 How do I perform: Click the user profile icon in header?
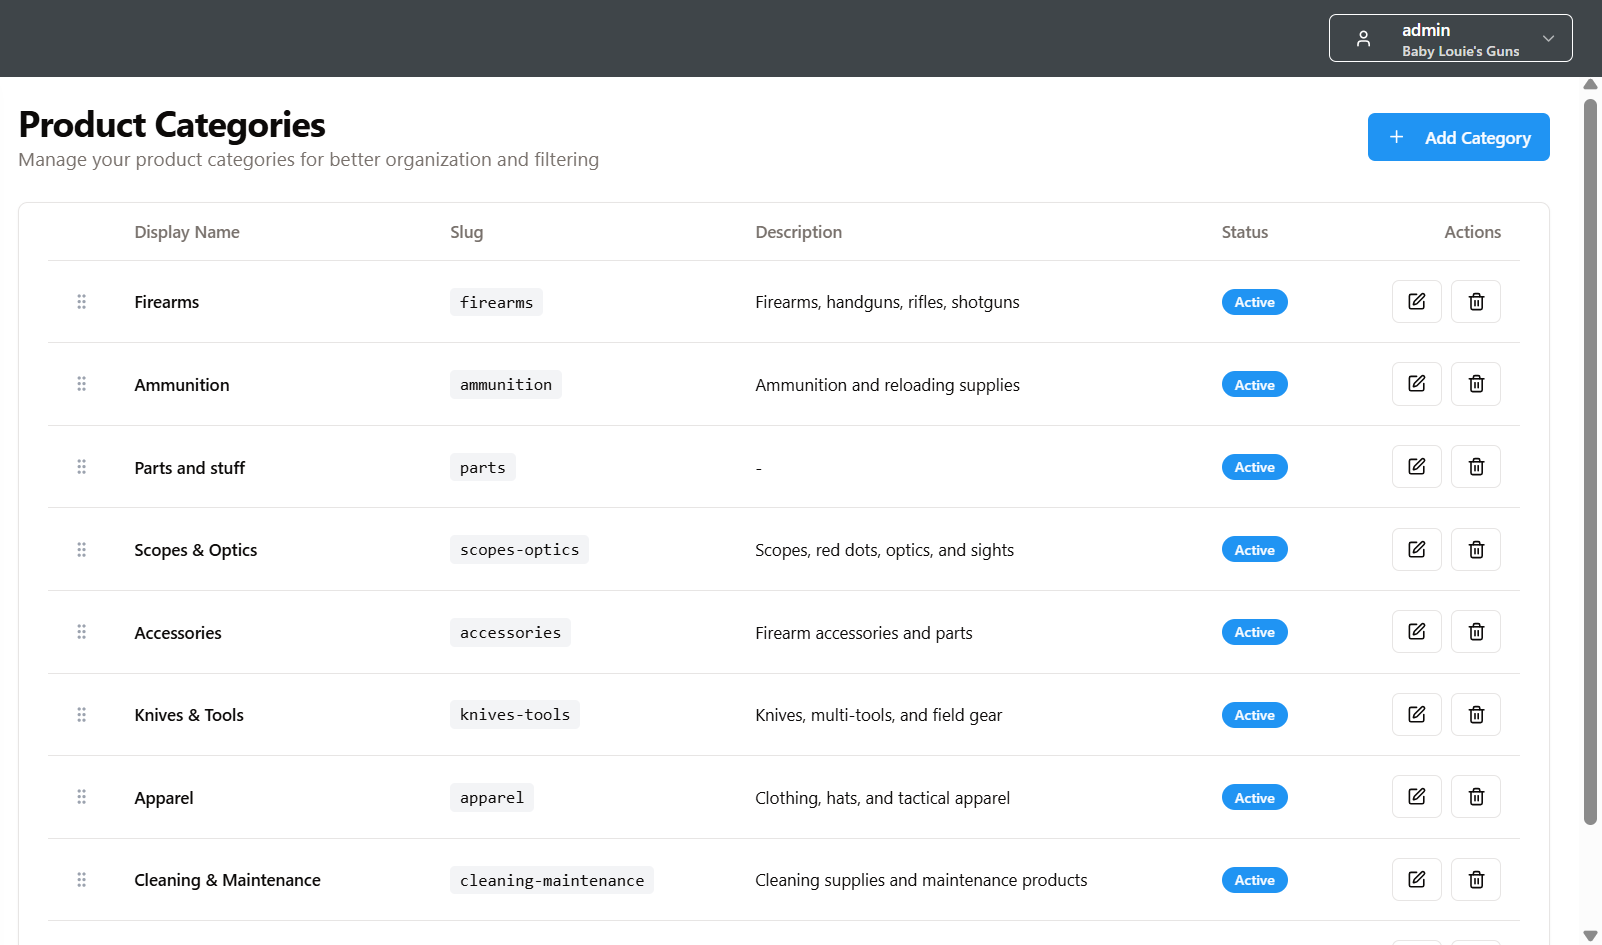(1363, 39)
